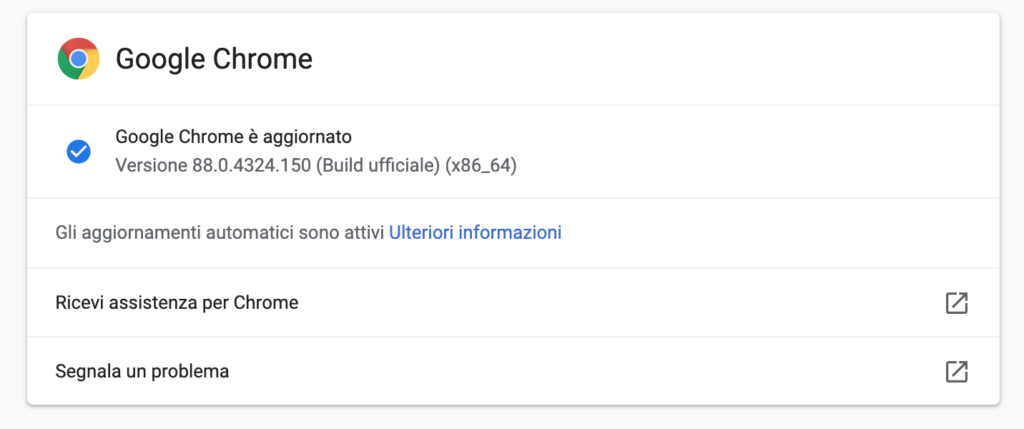Screen dimensions: 1024x429
Task: Click the '(x86_64)' architecture text
Action: coord(482,165)
